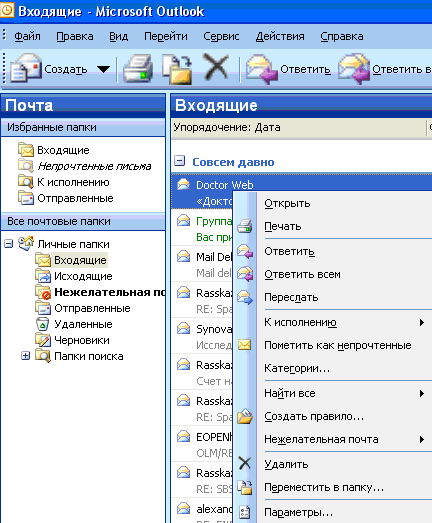Screen dimensions: 432x523
Task: Choose Параметры... in context menu
Action: pyautogui.click(x=334, y=512)
